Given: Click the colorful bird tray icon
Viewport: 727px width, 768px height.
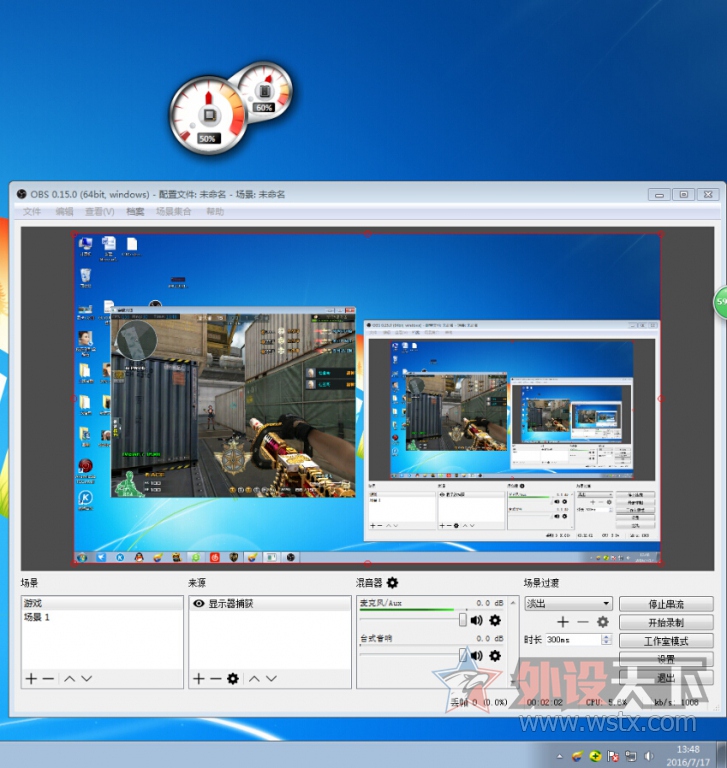Looking at the screenshot, I should 578,756.
